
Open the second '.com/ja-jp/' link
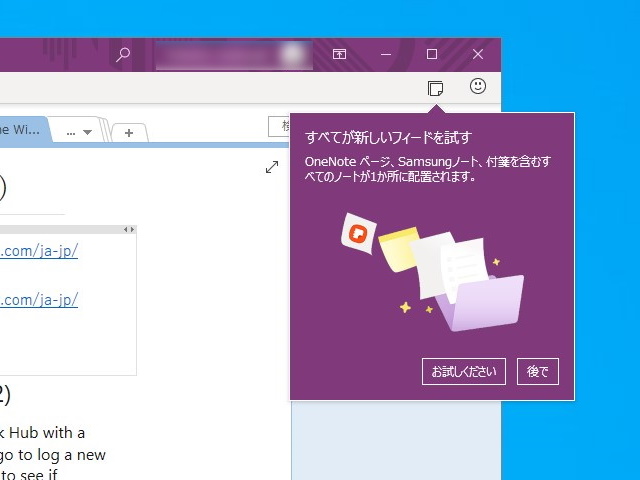(39, 300)
